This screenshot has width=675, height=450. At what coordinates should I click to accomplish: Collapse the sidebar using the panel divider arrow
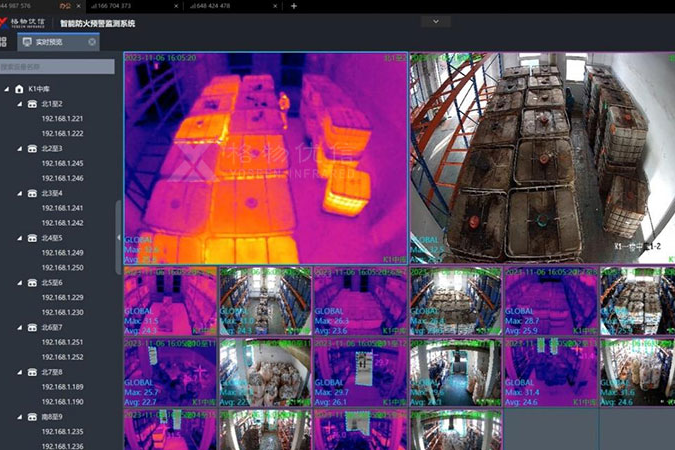119,238
